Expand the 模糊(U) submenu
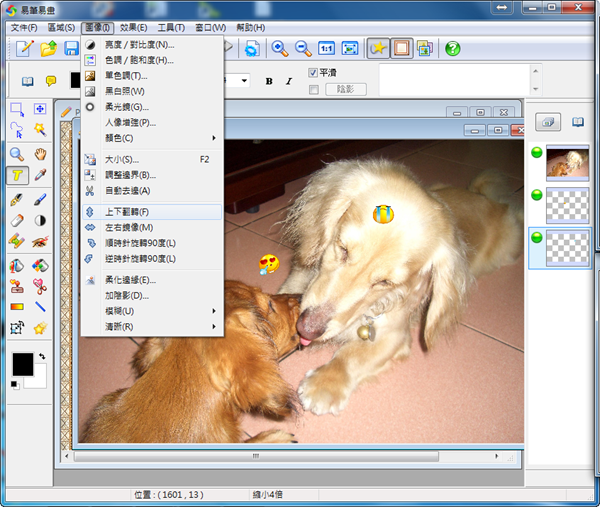The width and height of the screenshot is (600, 507). [x=152, y=311]
